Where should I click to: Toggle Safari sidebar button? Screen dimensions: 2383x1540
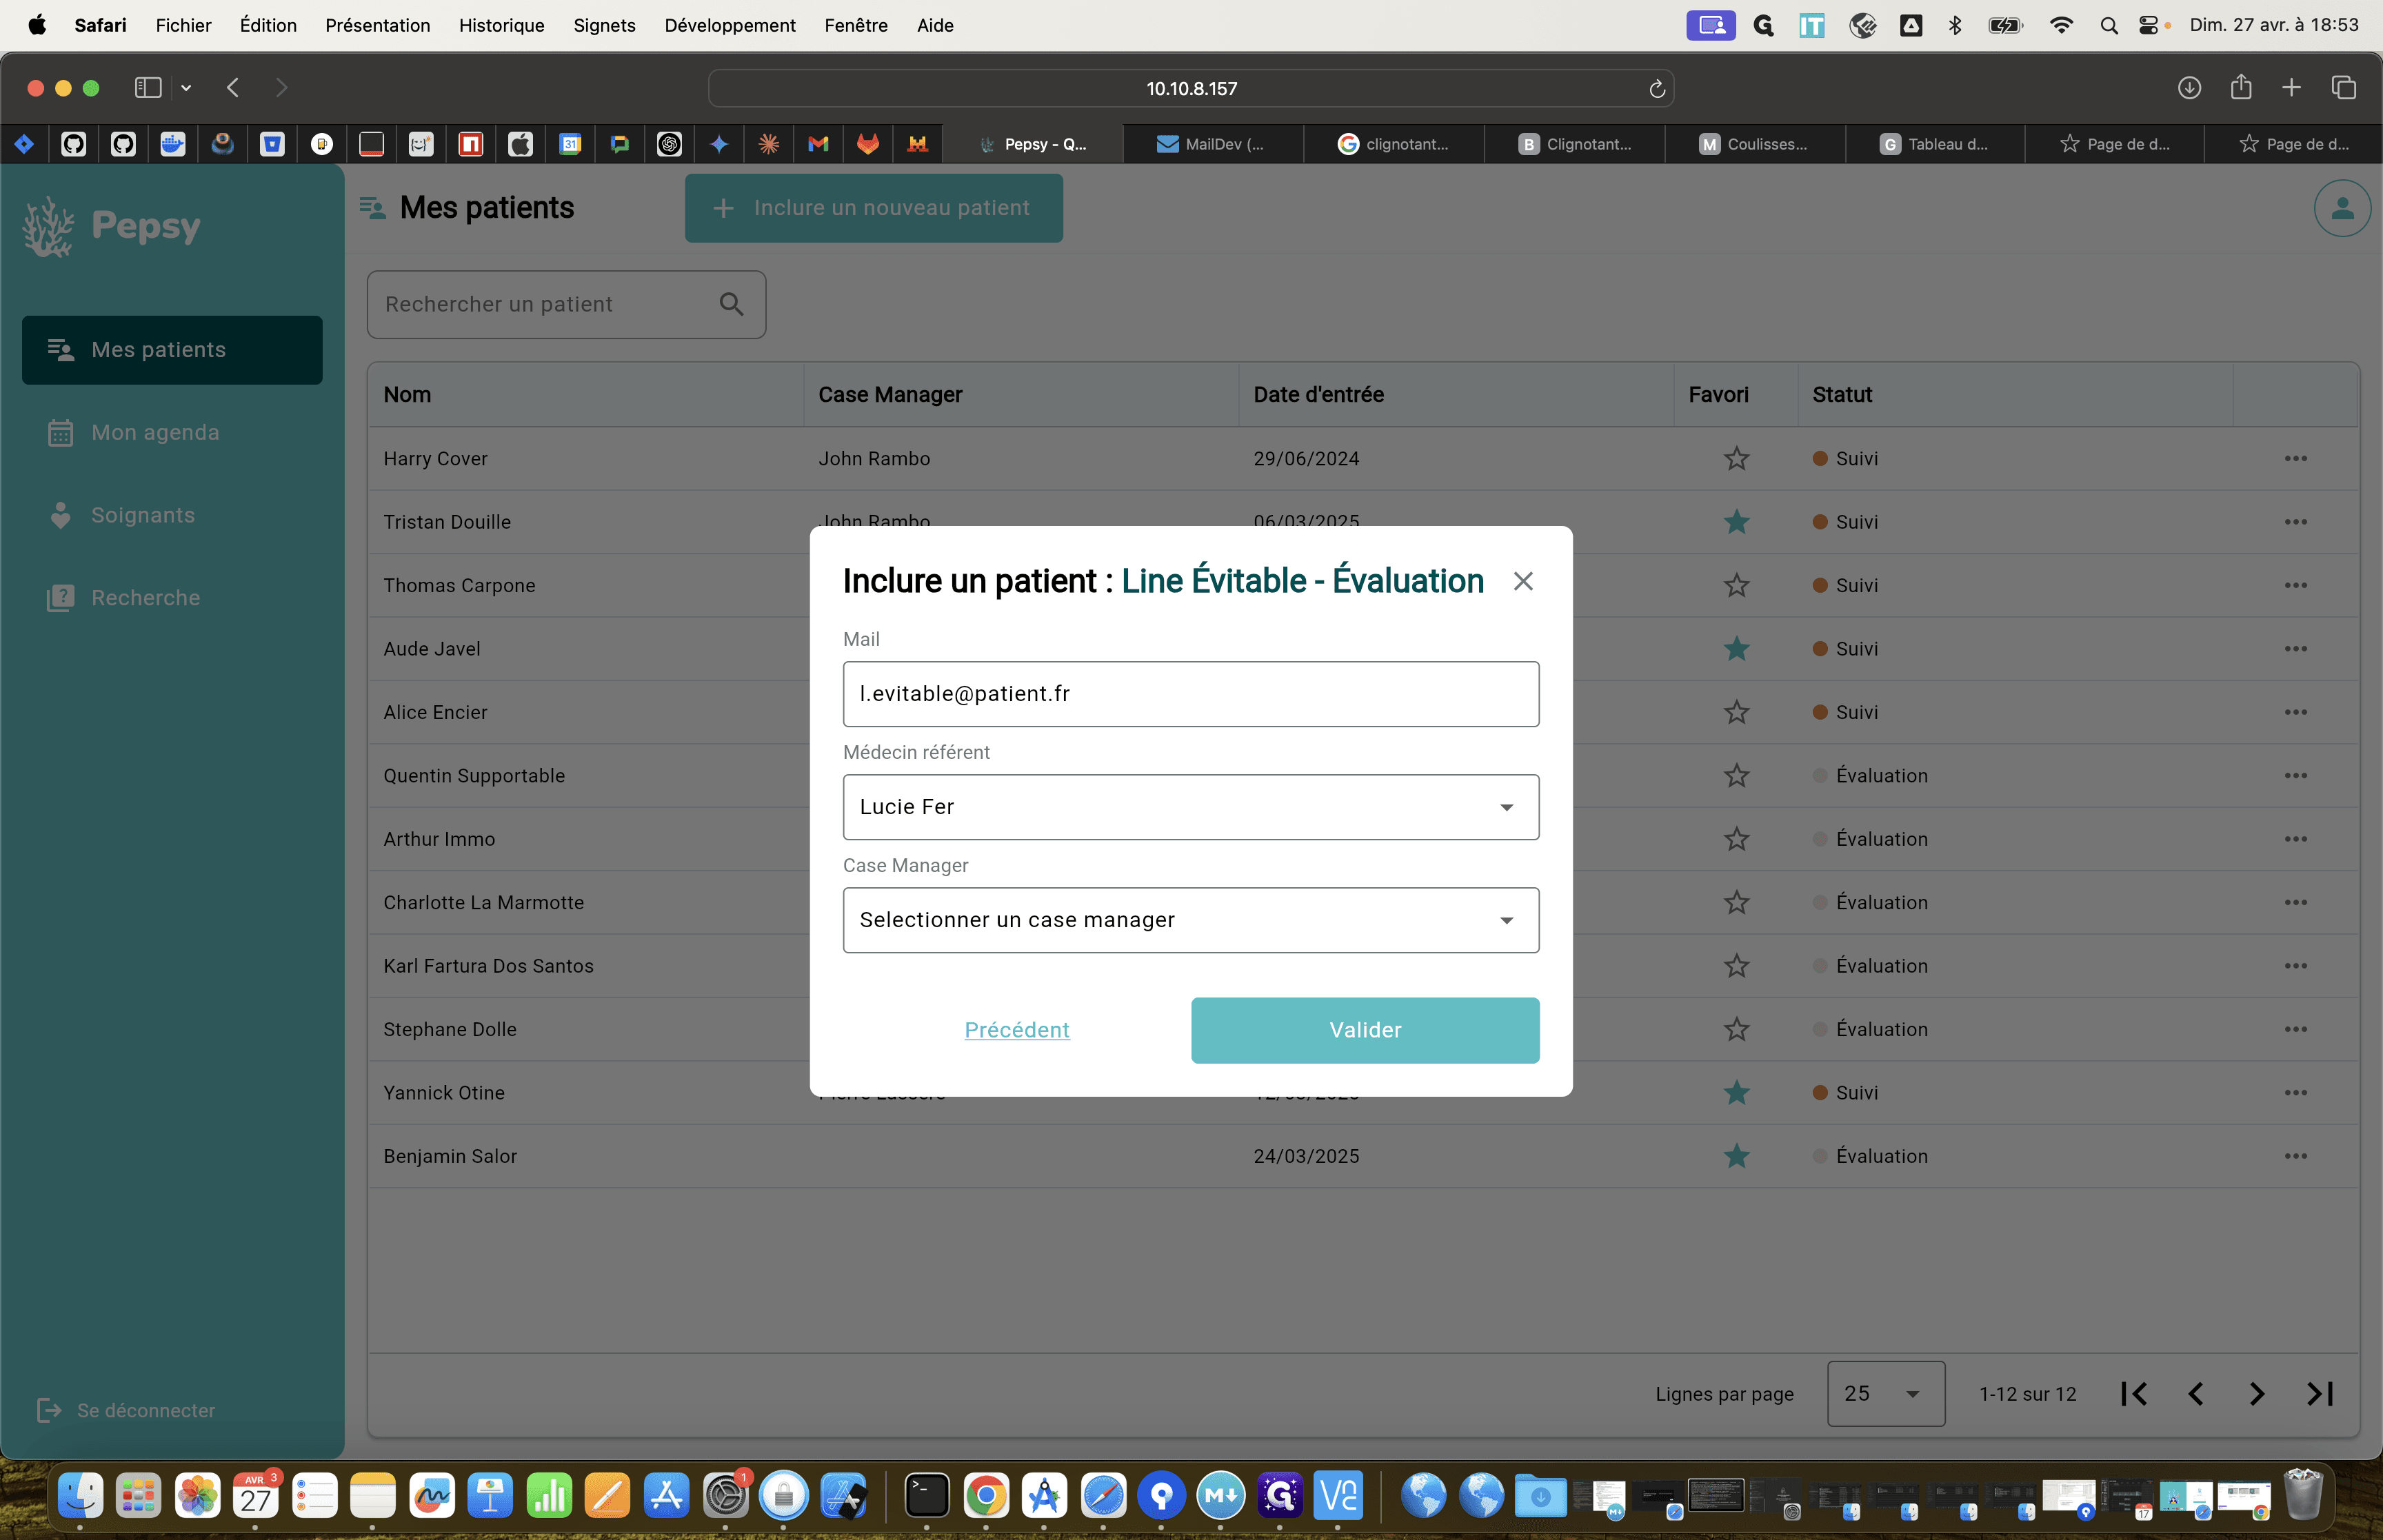[x=148, y=88]
